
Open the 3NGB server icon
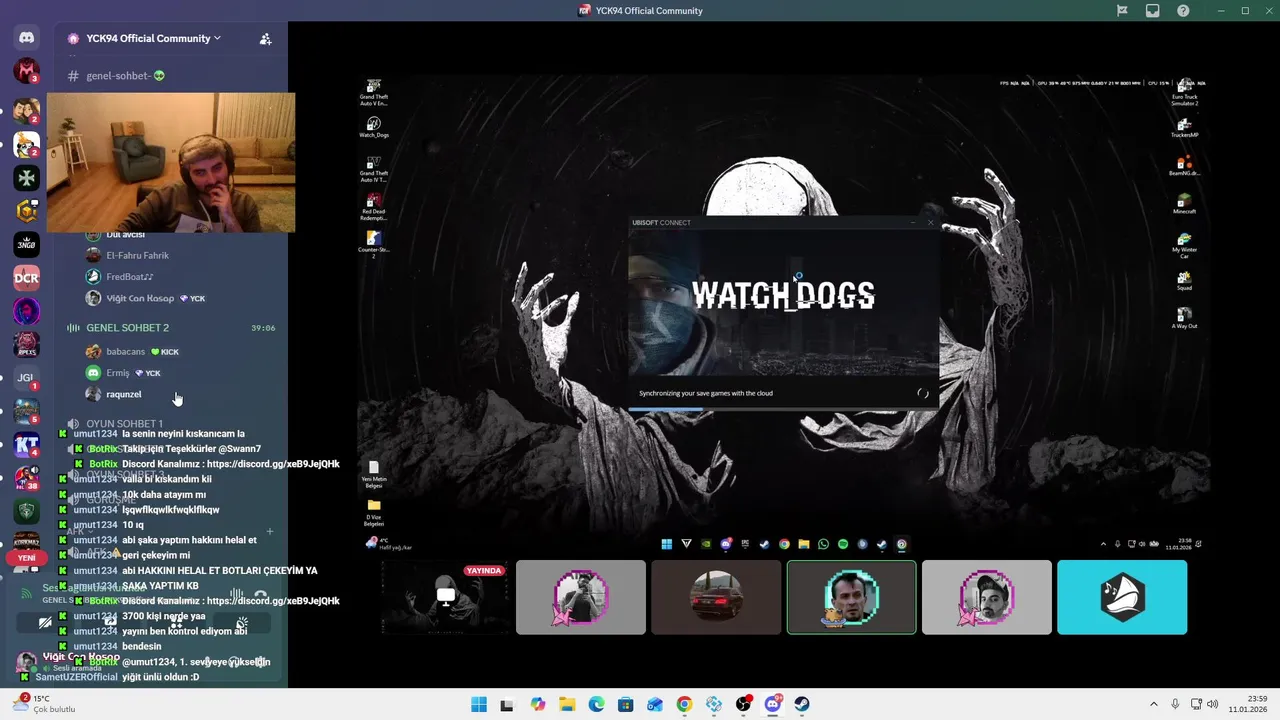click(x=27, y=244)
